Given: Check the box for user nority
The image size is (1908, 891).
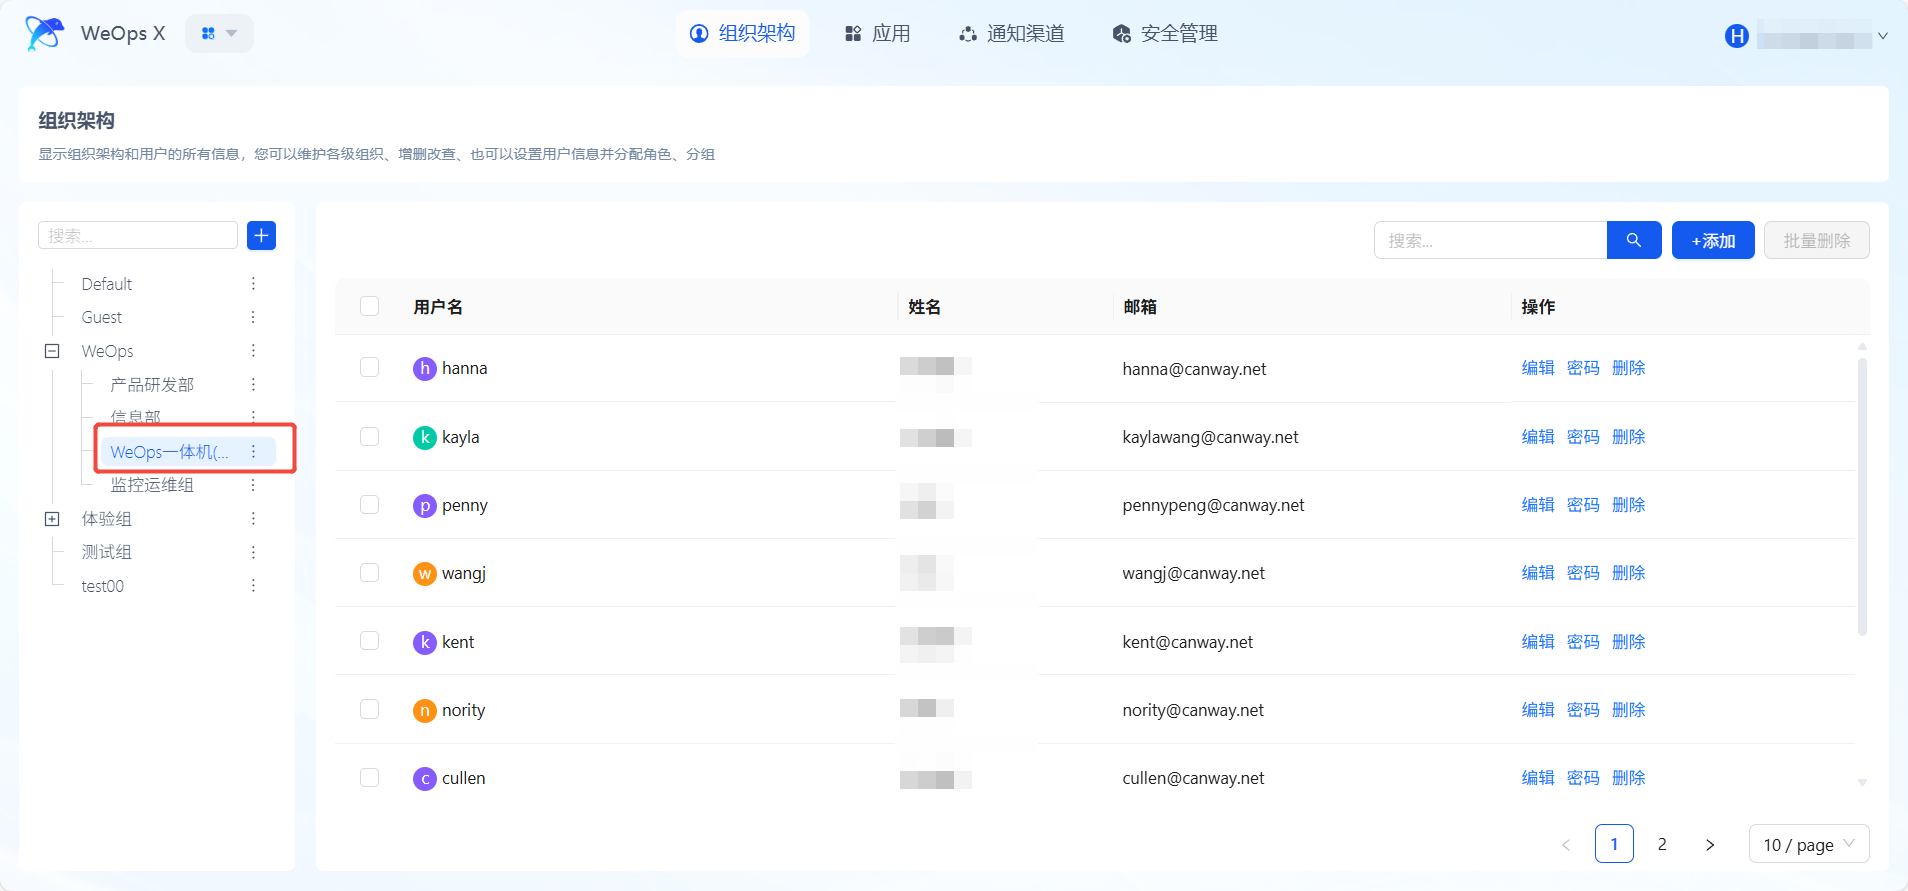Looking at the screenshot, I should click(x=370, y=709).
